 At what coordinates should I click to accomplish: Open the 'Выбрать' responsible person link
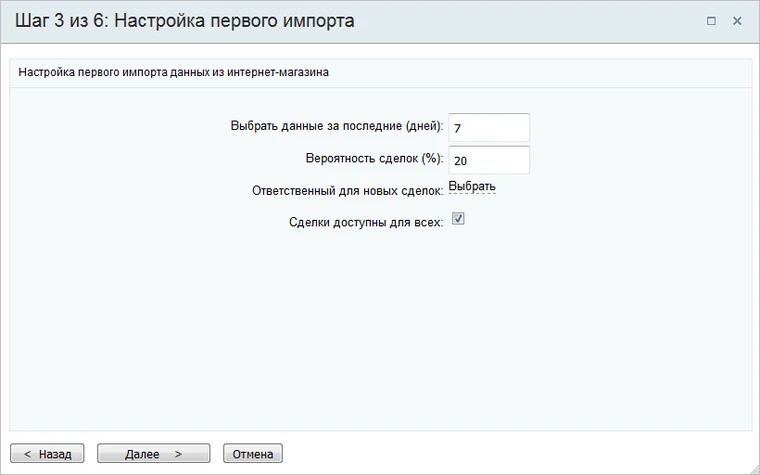pos(472,187)
